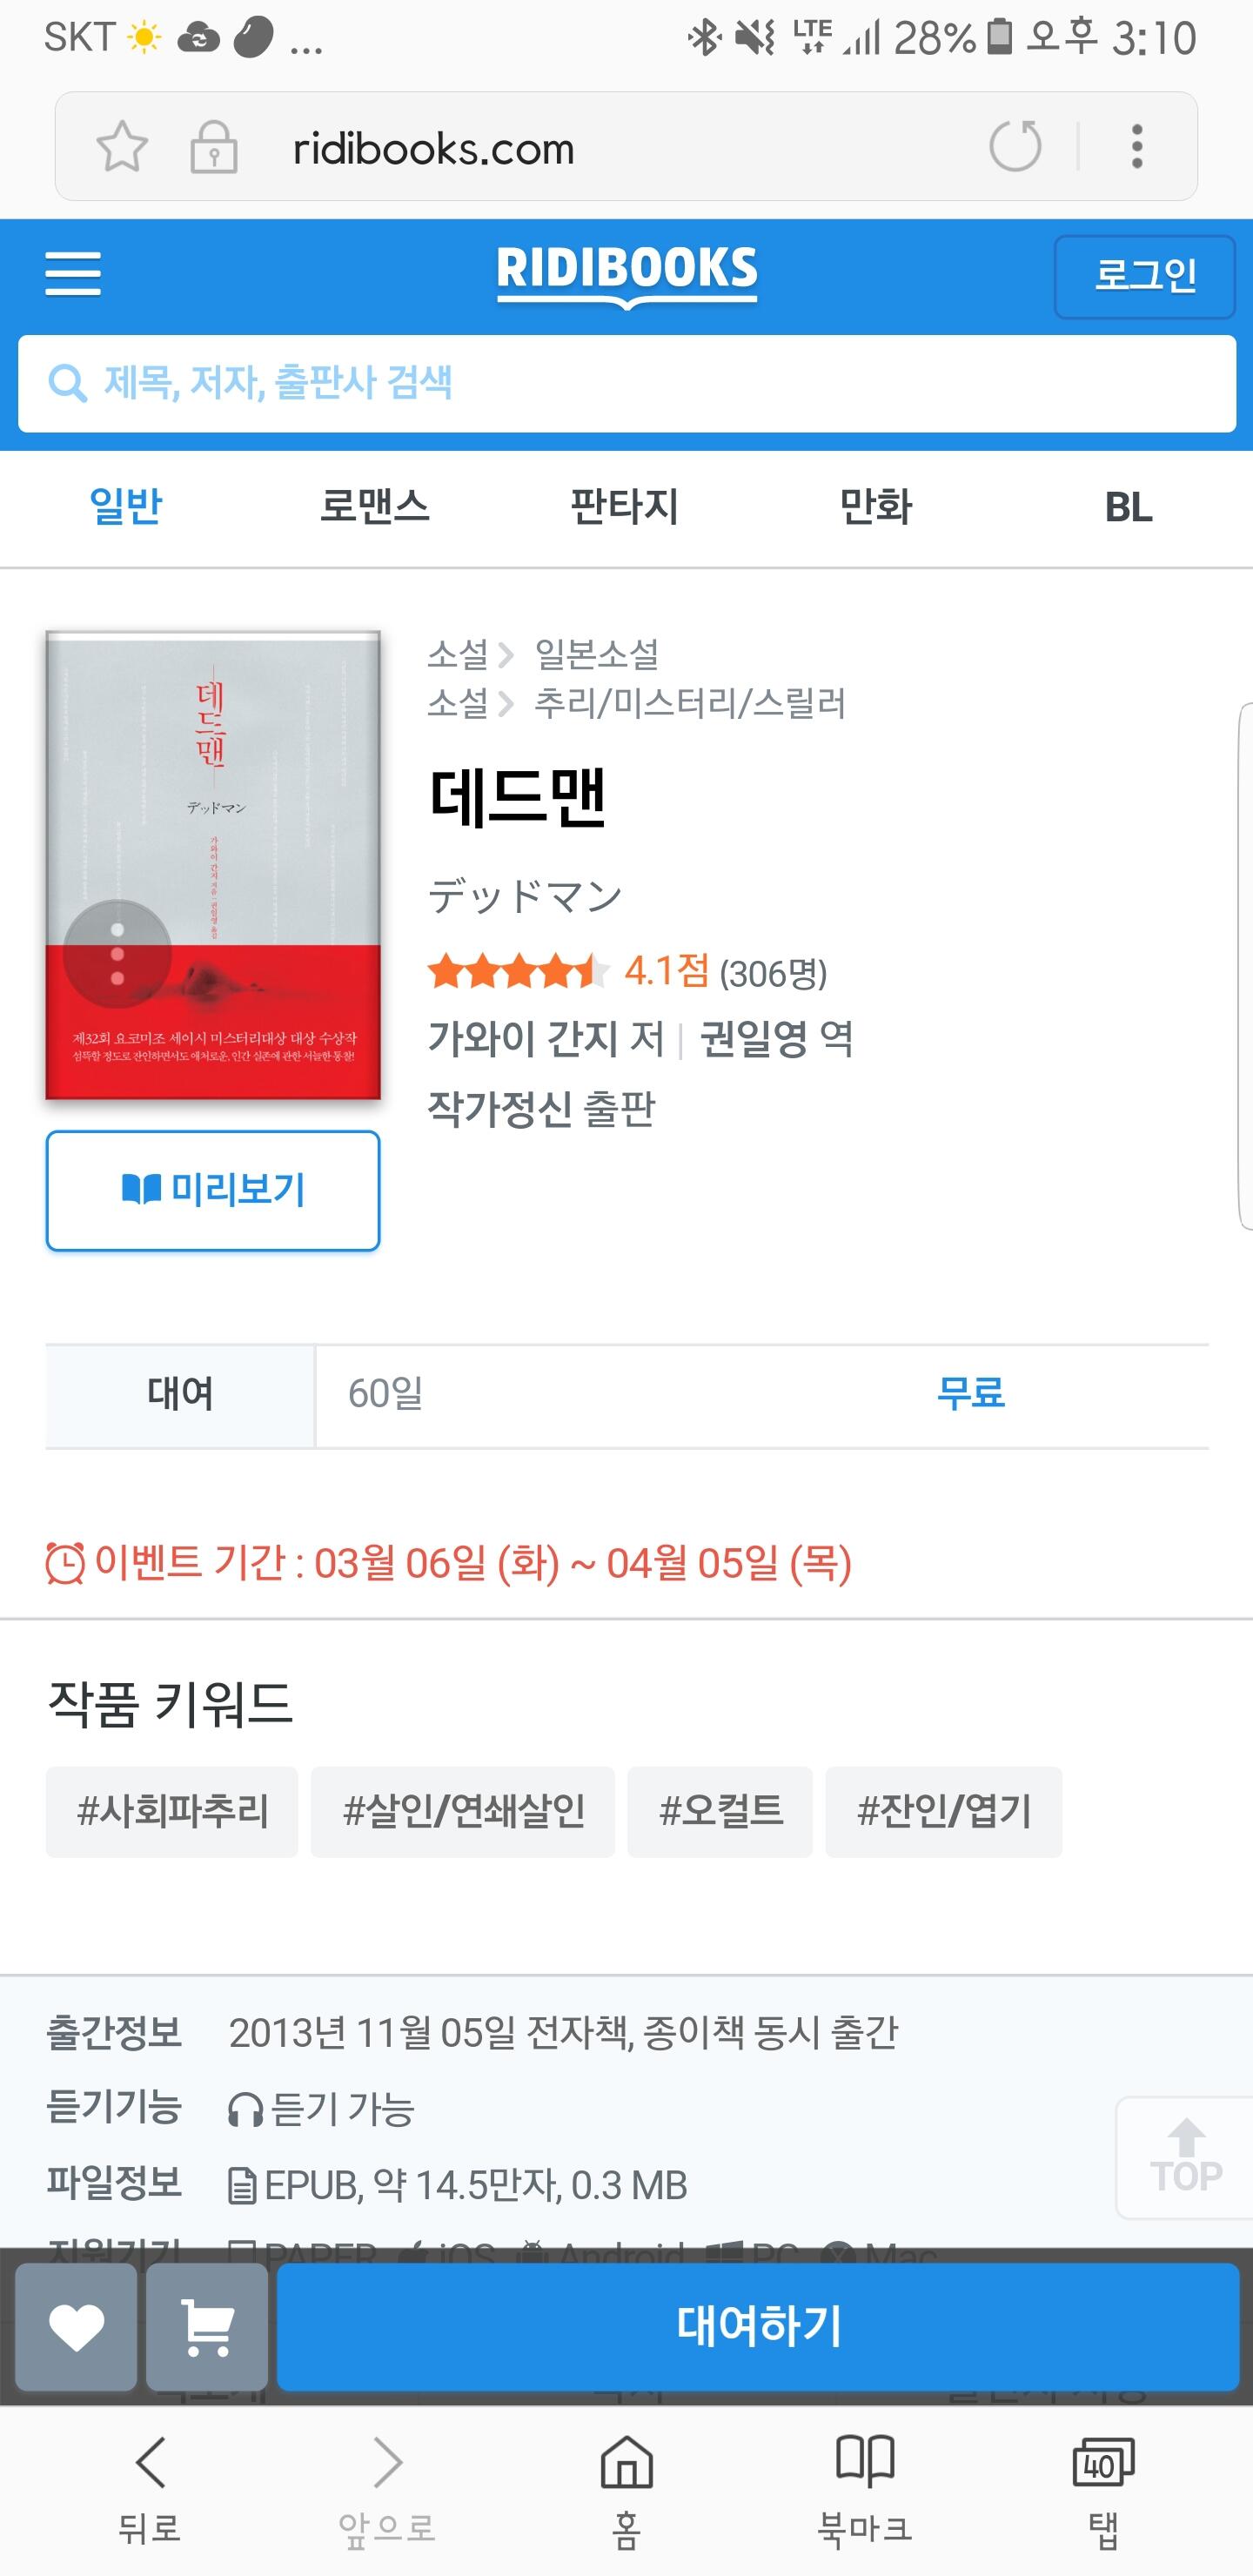This screenshot has height=2576, width=1253.
Task: Open the 북마크 bookmarks icon
Action: (865, 2491)
